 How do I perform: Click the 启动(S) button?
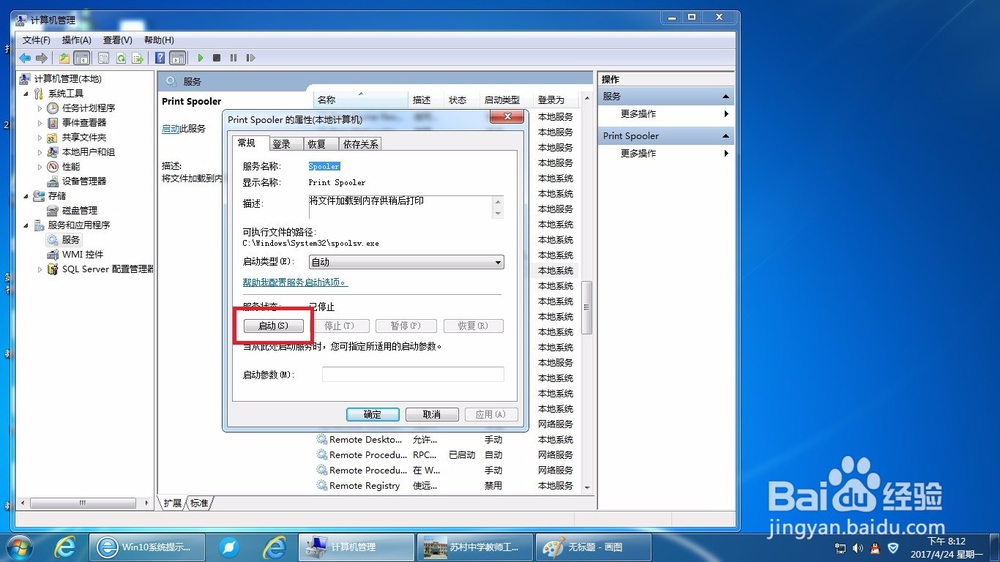274,326
